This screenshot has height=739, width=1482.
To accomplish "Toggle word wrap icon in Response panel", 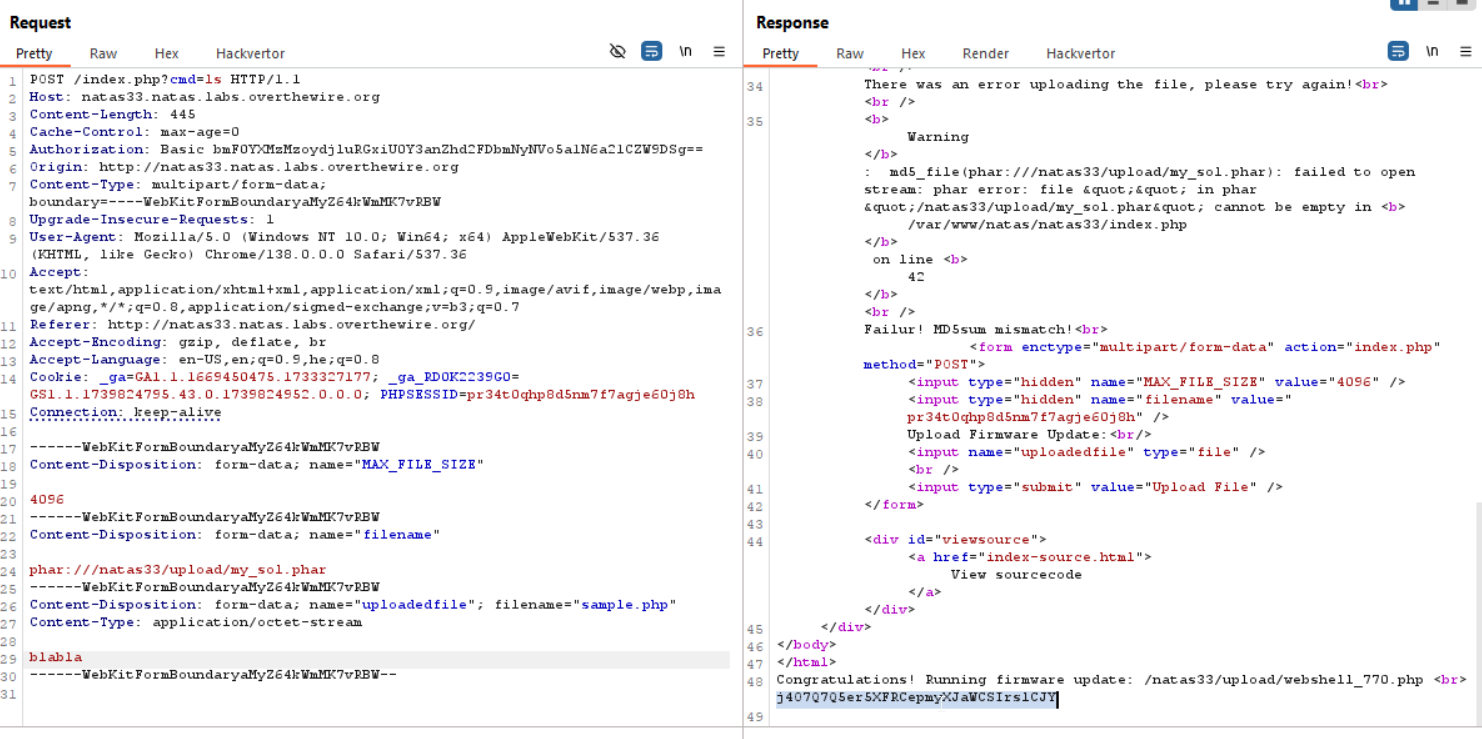I will pos(1398,52).
